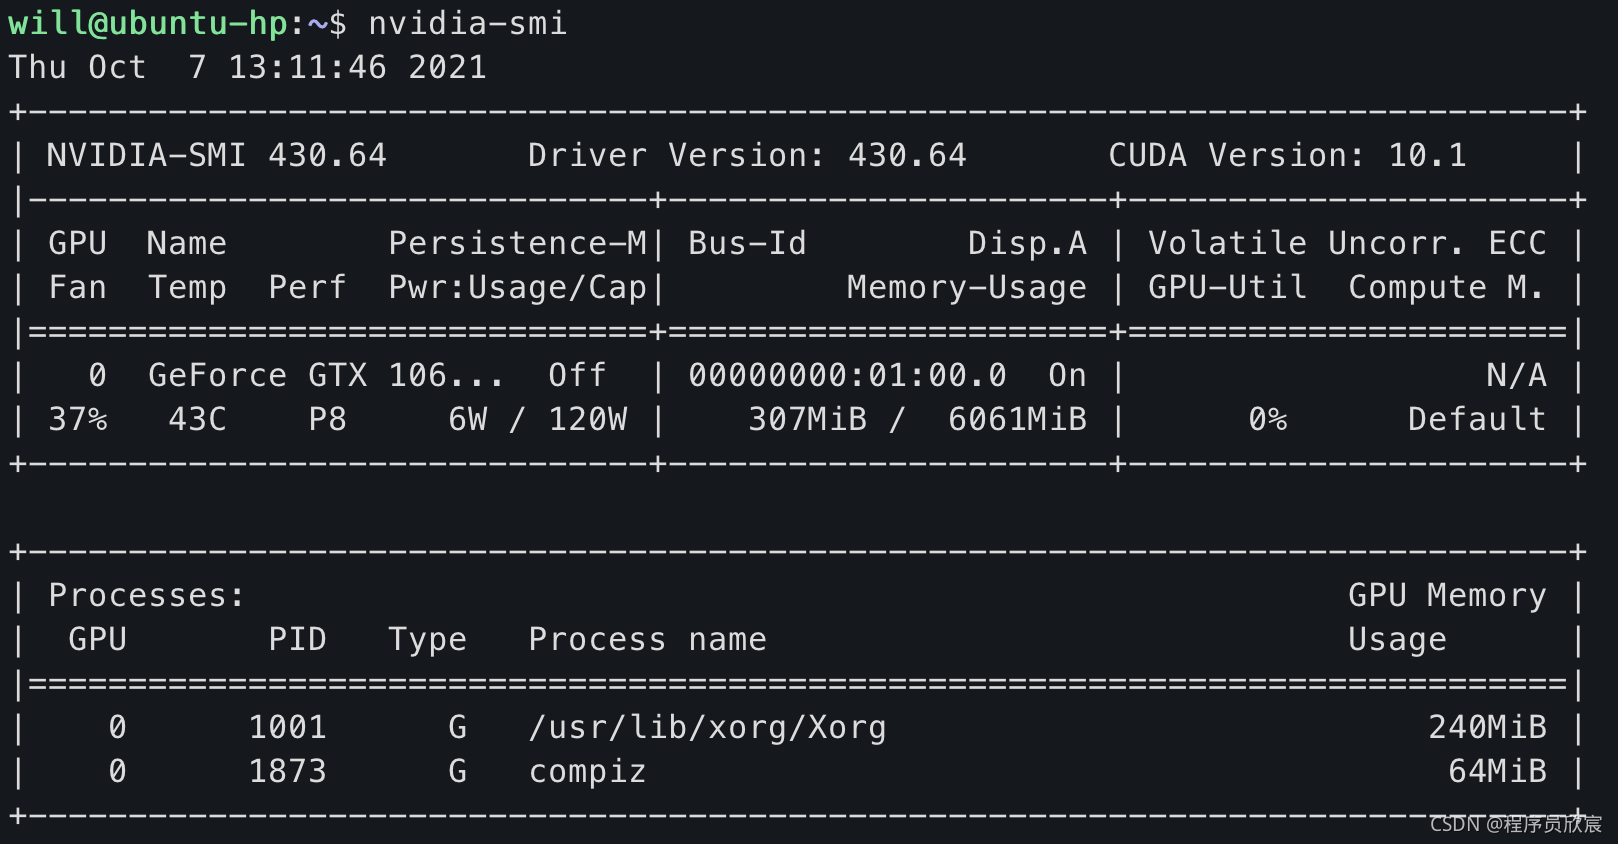Click the 'nvidia-smi' command text

467,22
